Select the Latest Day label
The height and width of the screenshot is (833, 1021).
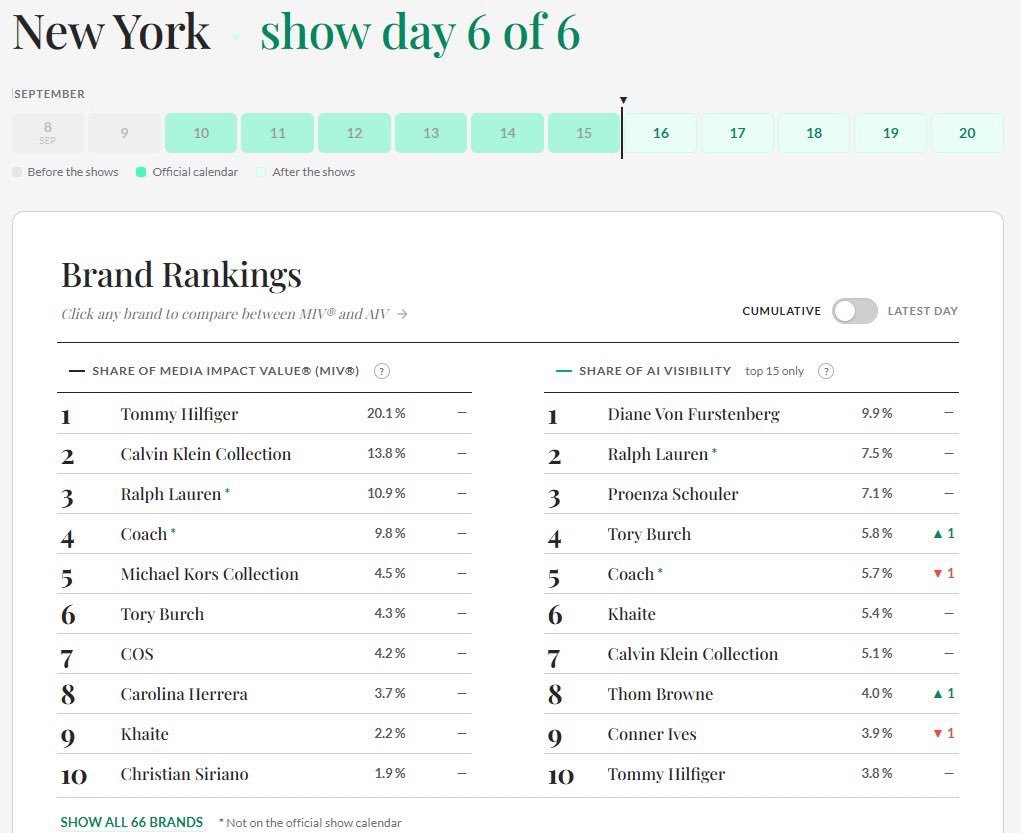click(x=923, y=311)
